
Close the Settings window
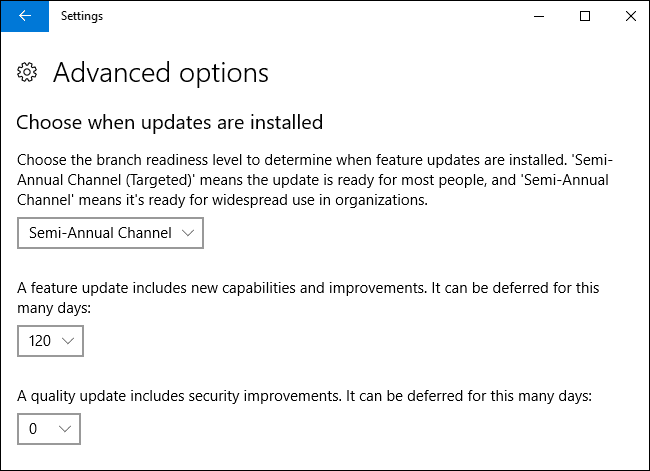pos(630,16)
